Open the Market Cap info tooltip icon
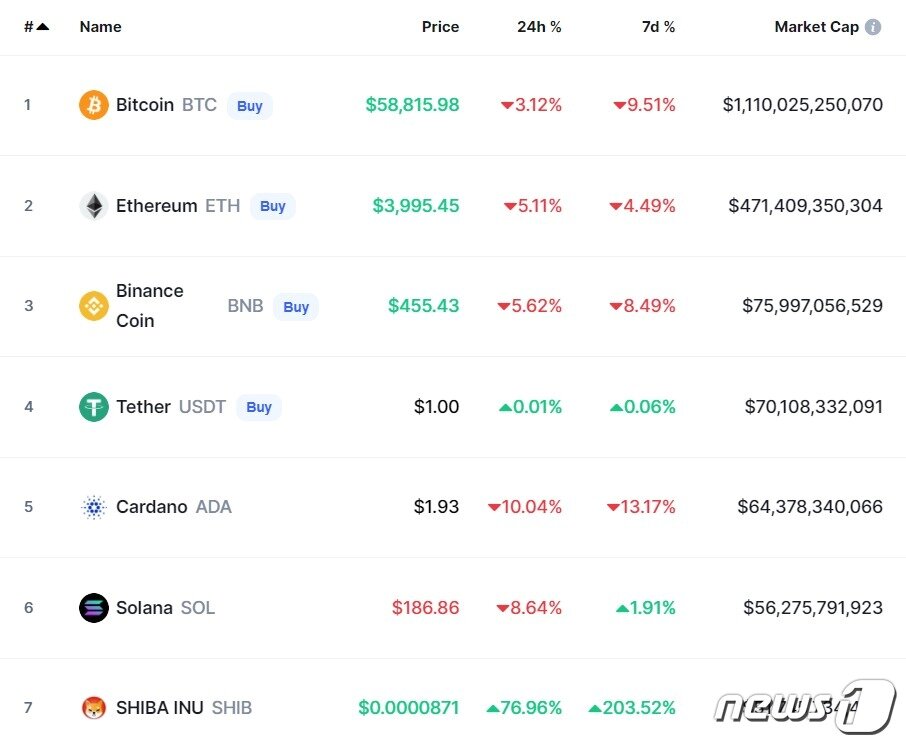The image size is (906, 746). tap(873, 27)
